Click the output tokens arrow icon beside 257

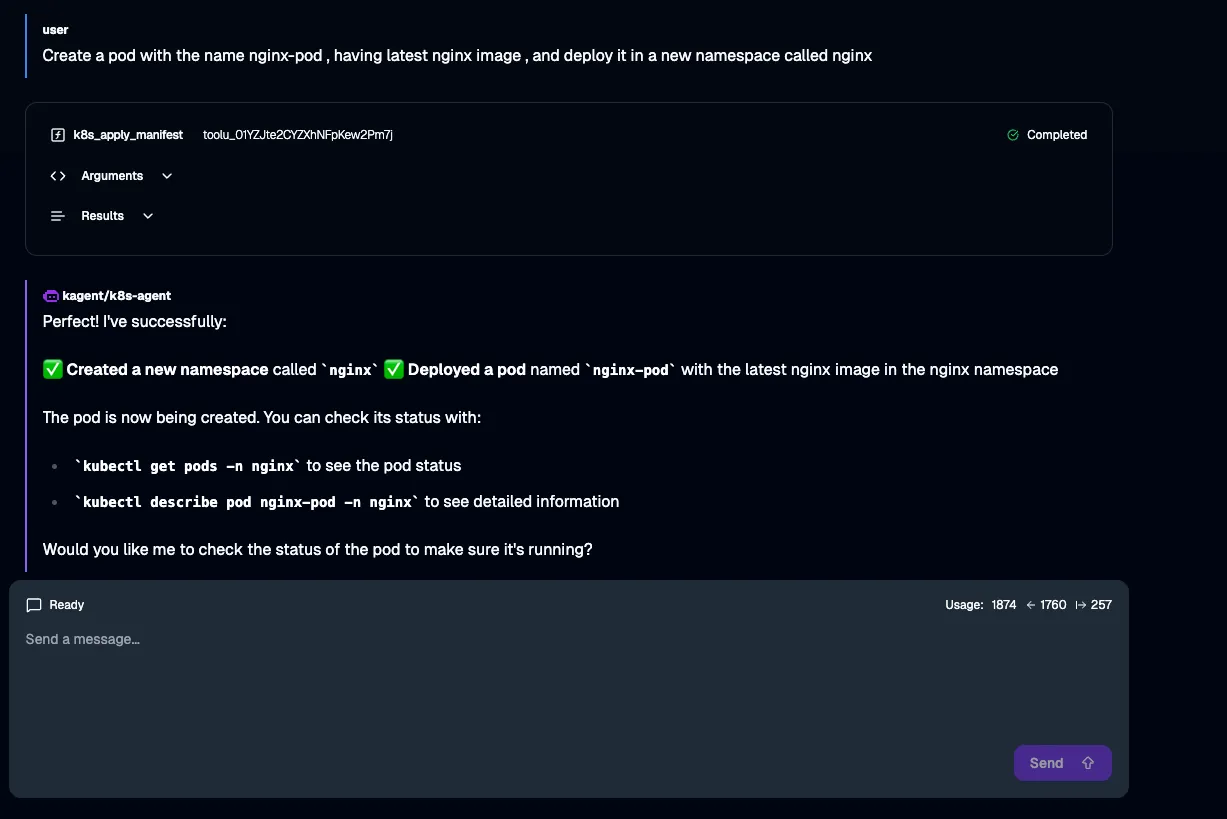click(x=1080, y=605)
